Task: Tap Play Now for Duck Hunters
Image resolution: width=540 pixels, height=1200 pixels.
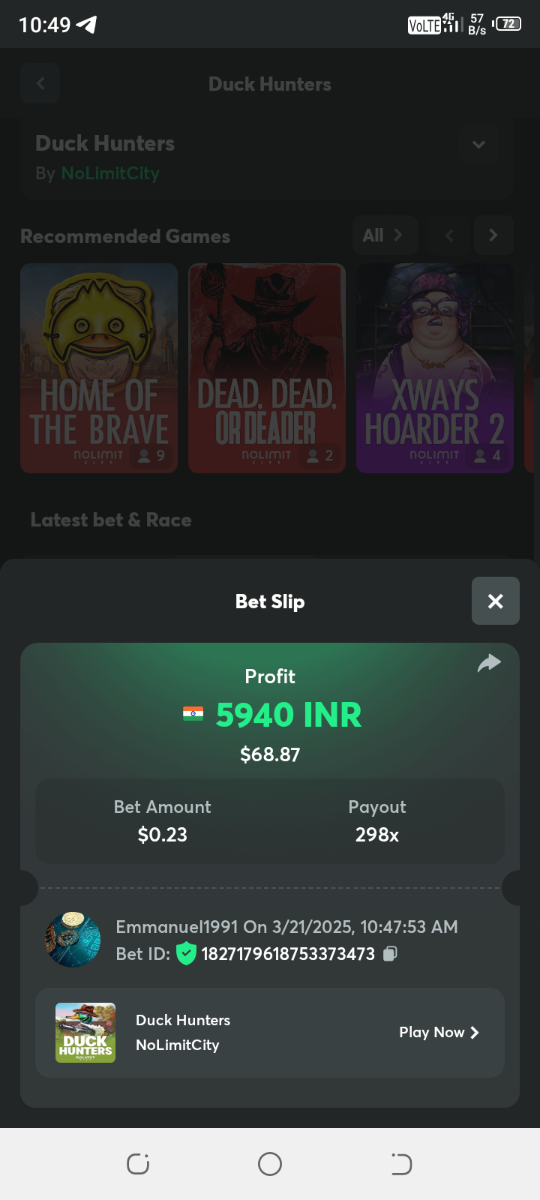Action: coord(439,1033)
